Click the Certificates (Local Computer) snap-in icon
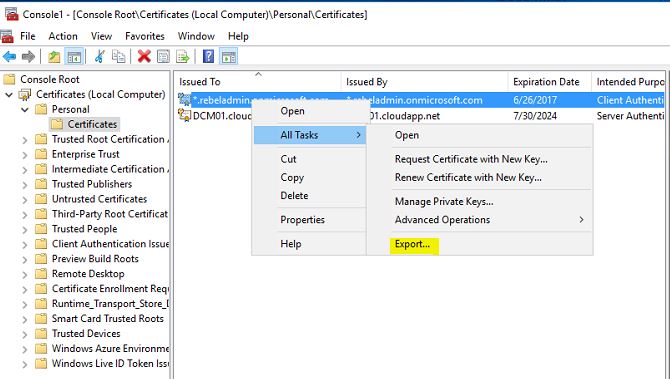Viewport: 670px width, 379px height. (x=25, y=94)
